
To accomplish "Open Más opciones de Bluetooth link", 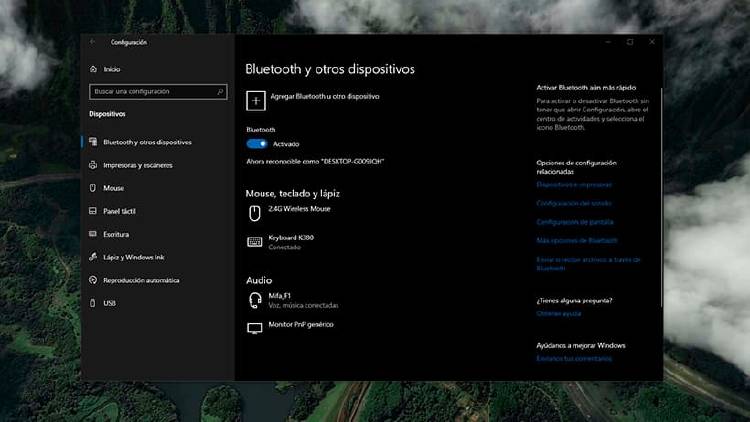I will tap(577, 240).
